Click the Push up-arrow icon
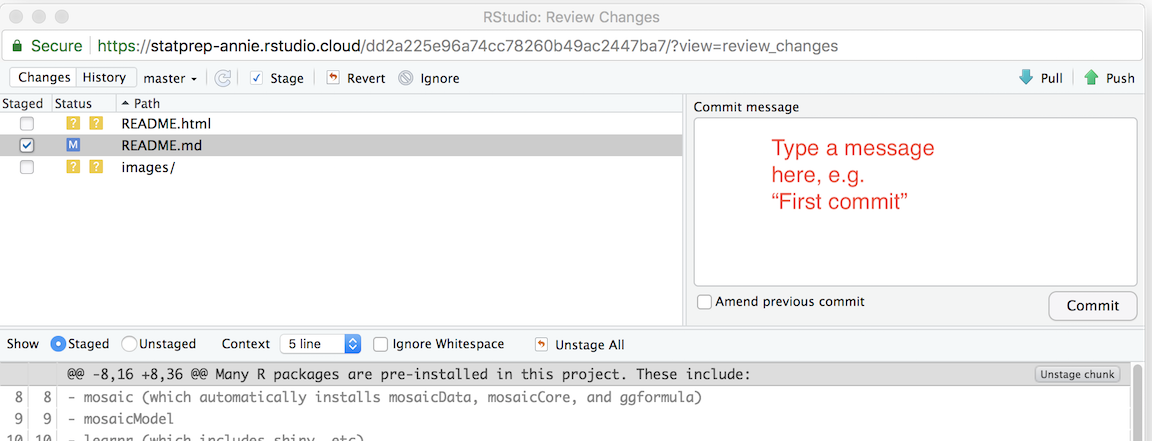Screen dimensions: 1152x441 [x=1091, y=78]
